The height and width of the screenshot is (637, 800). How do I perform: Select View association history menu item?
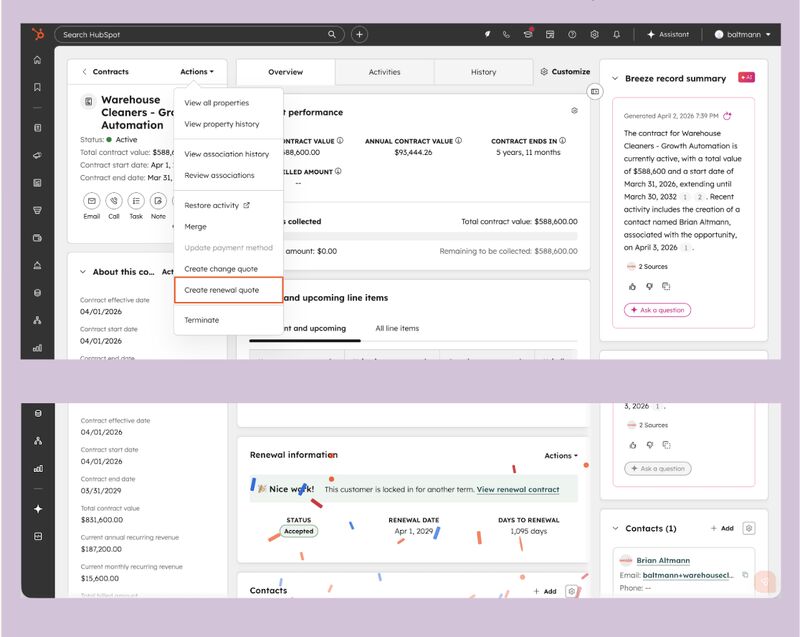(x=227, y=154)
